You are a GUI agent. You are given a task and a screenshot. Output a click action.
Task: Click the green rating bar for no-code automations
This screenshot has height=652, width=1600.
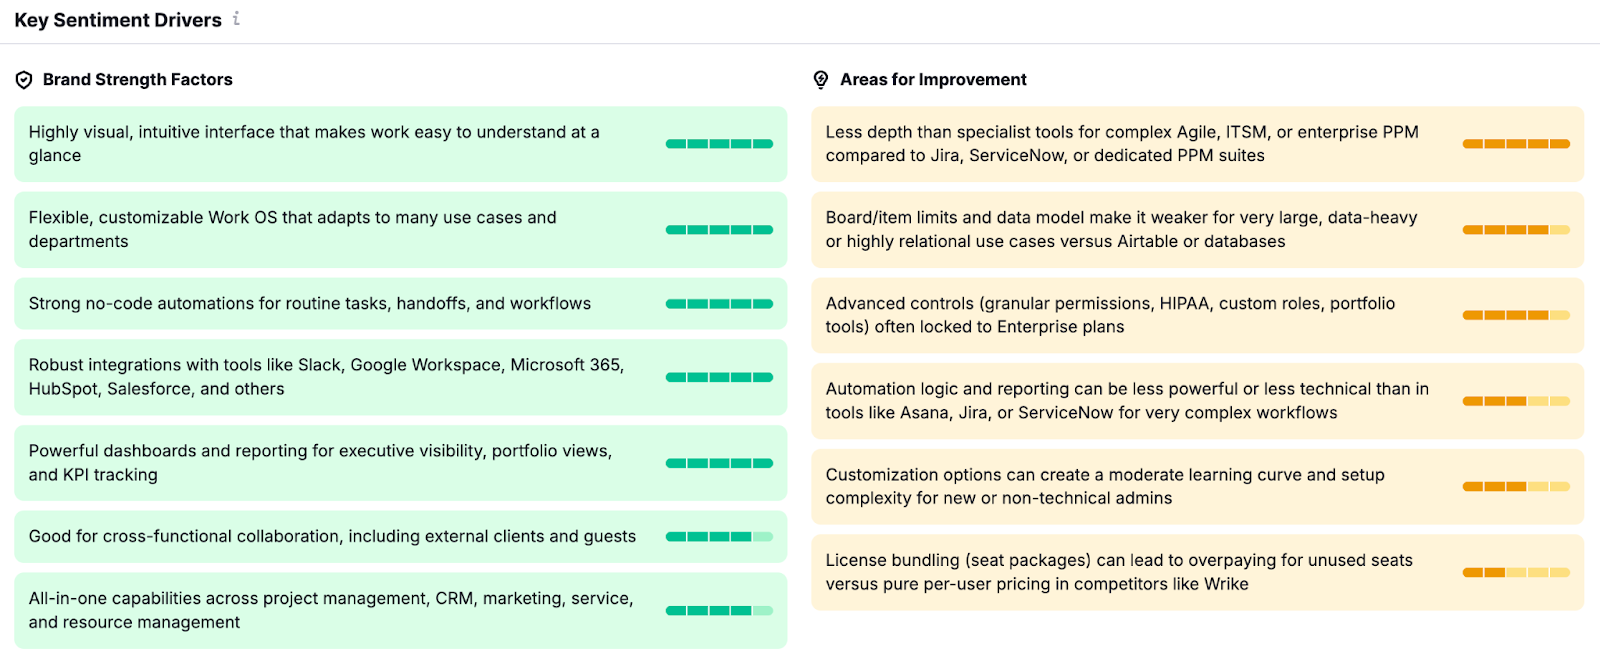pyautogui.click(x=719, y=303)
